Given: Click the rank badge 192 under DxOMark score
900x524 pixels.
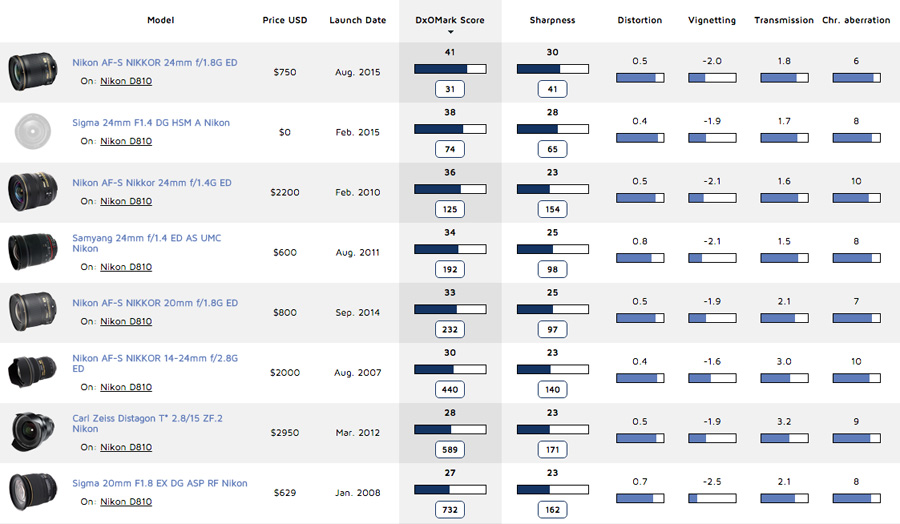Looking at the screenshot, I should coord(450,269).
